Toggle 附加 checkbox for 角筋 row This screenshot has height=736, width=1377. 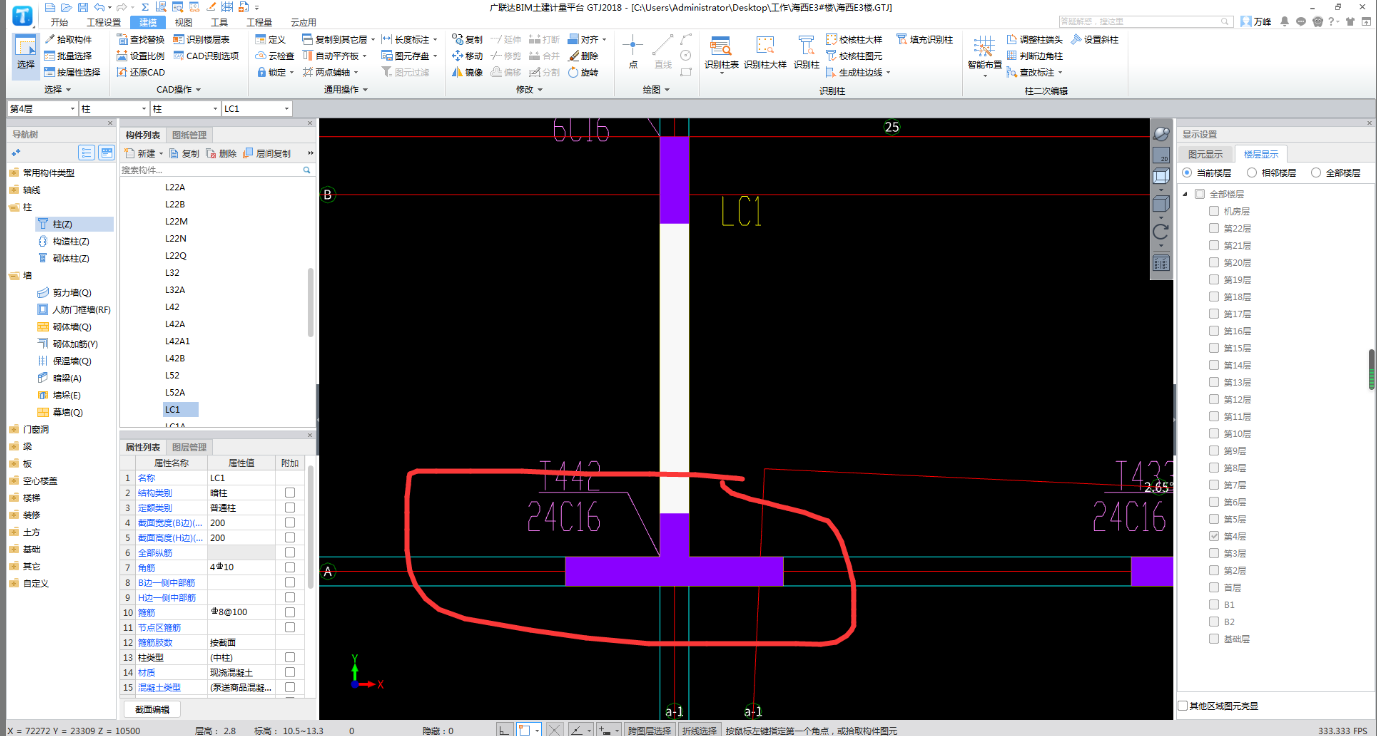point(290,567)
